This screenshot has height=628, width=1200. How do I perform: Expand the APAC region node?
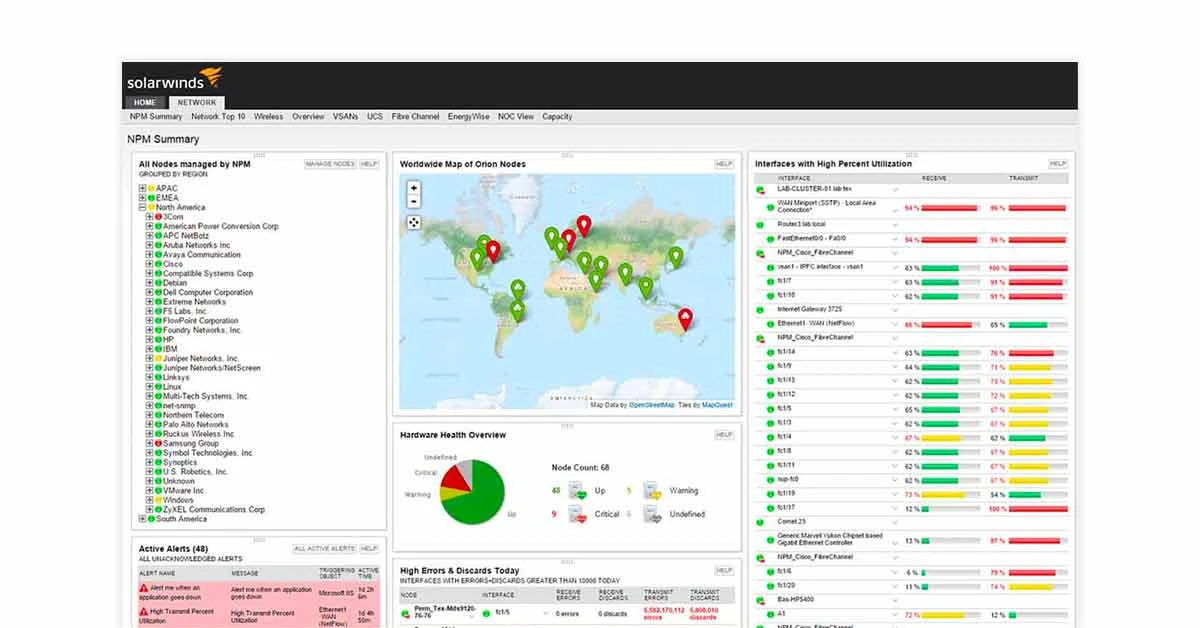141,188
